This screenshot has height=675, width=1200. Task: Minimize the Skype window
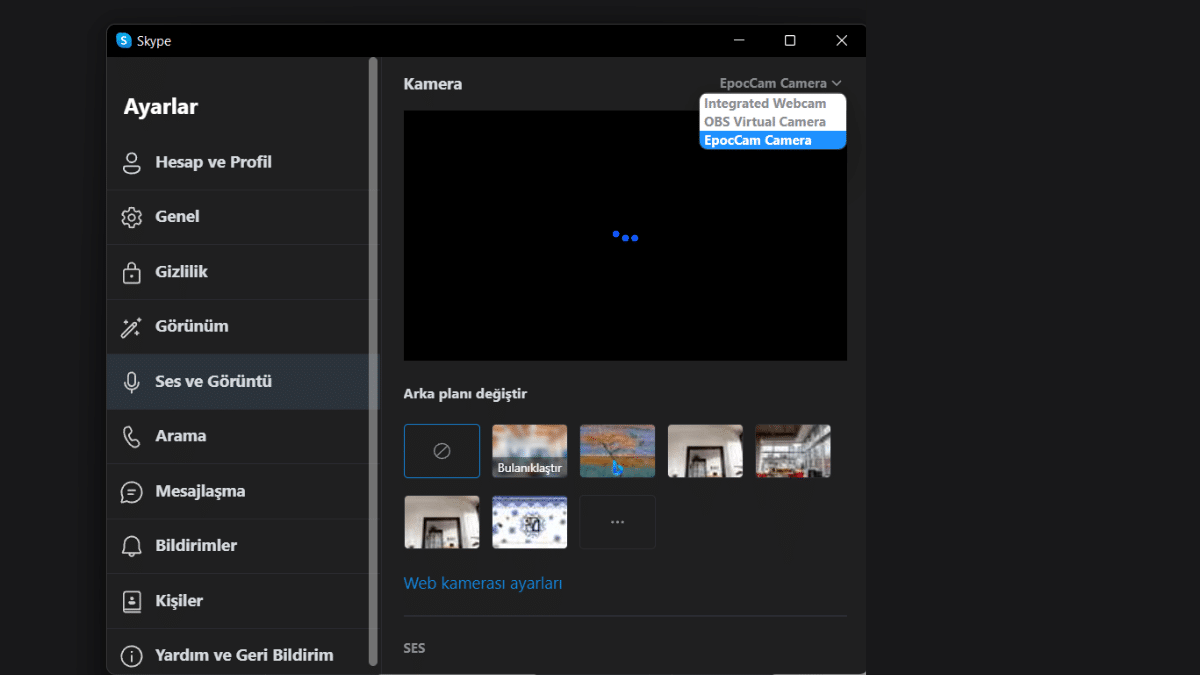point(738,41)
